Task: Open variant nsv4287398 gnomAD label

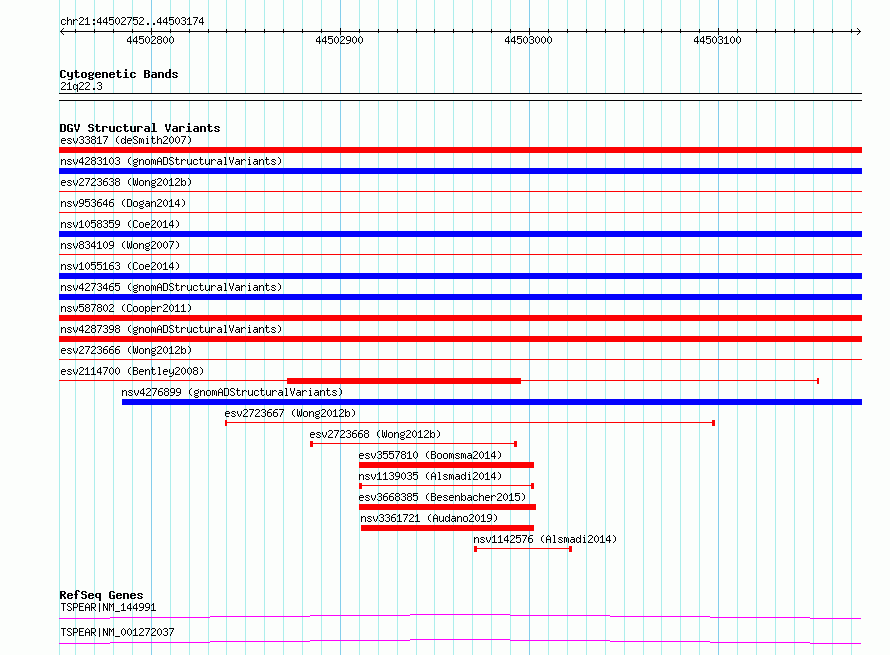Action: (x=171, y=329)
